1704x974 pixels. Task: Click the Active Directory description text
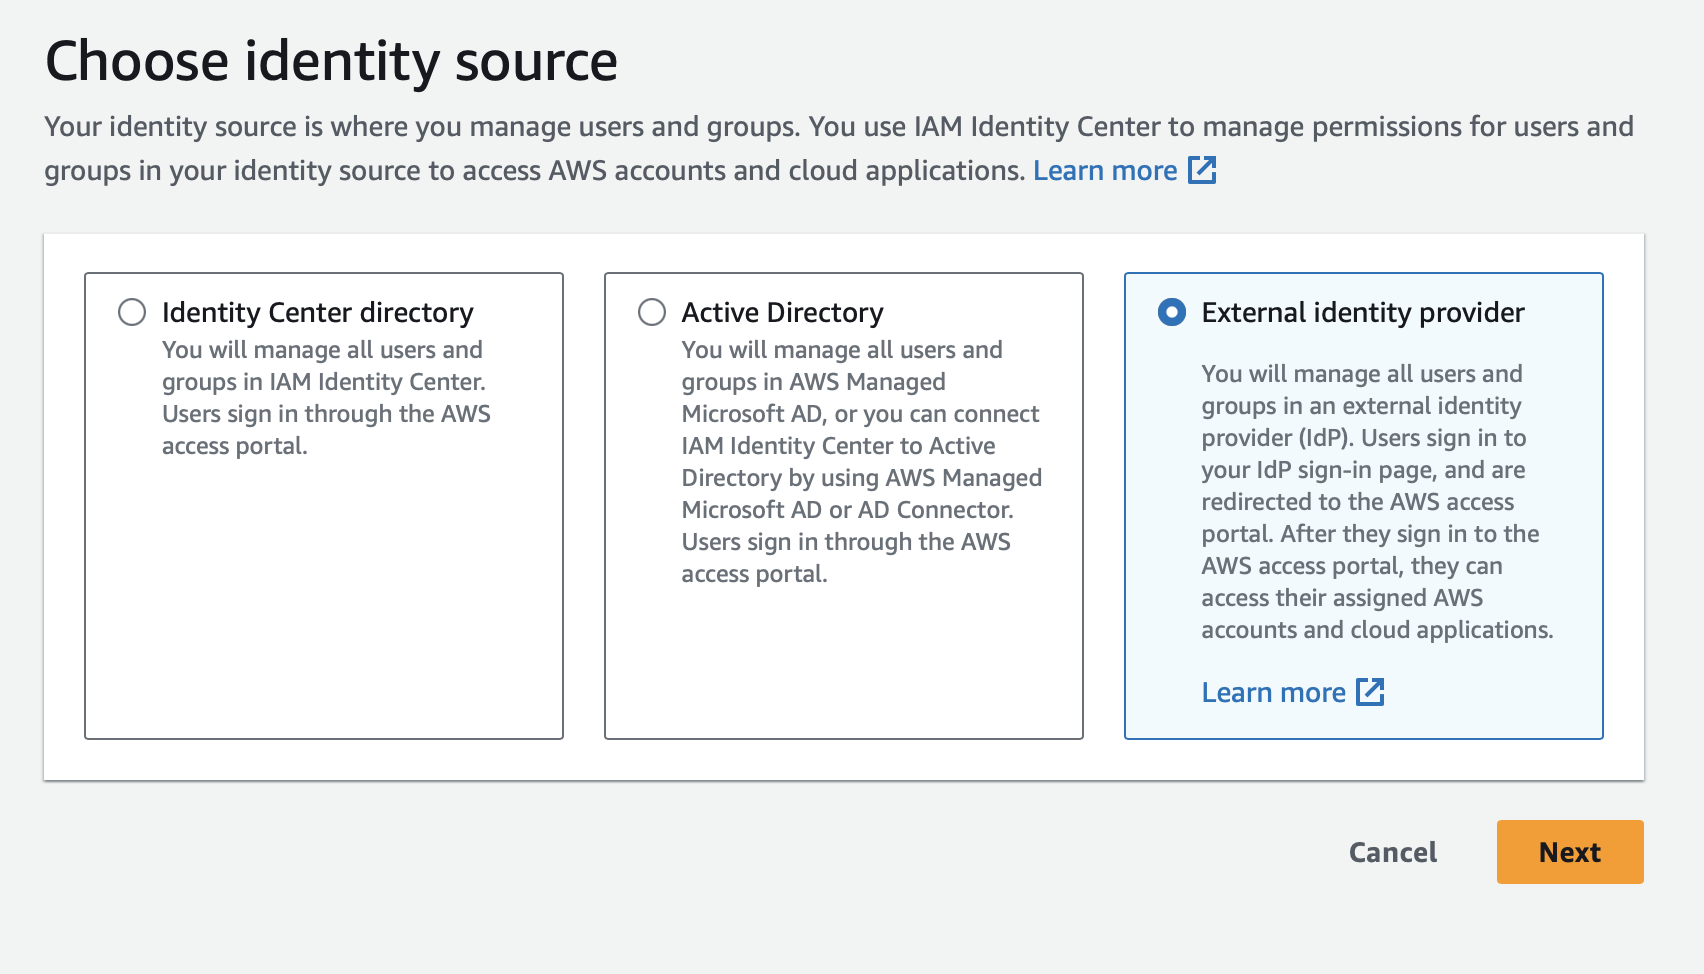click(x=860, y=460)
